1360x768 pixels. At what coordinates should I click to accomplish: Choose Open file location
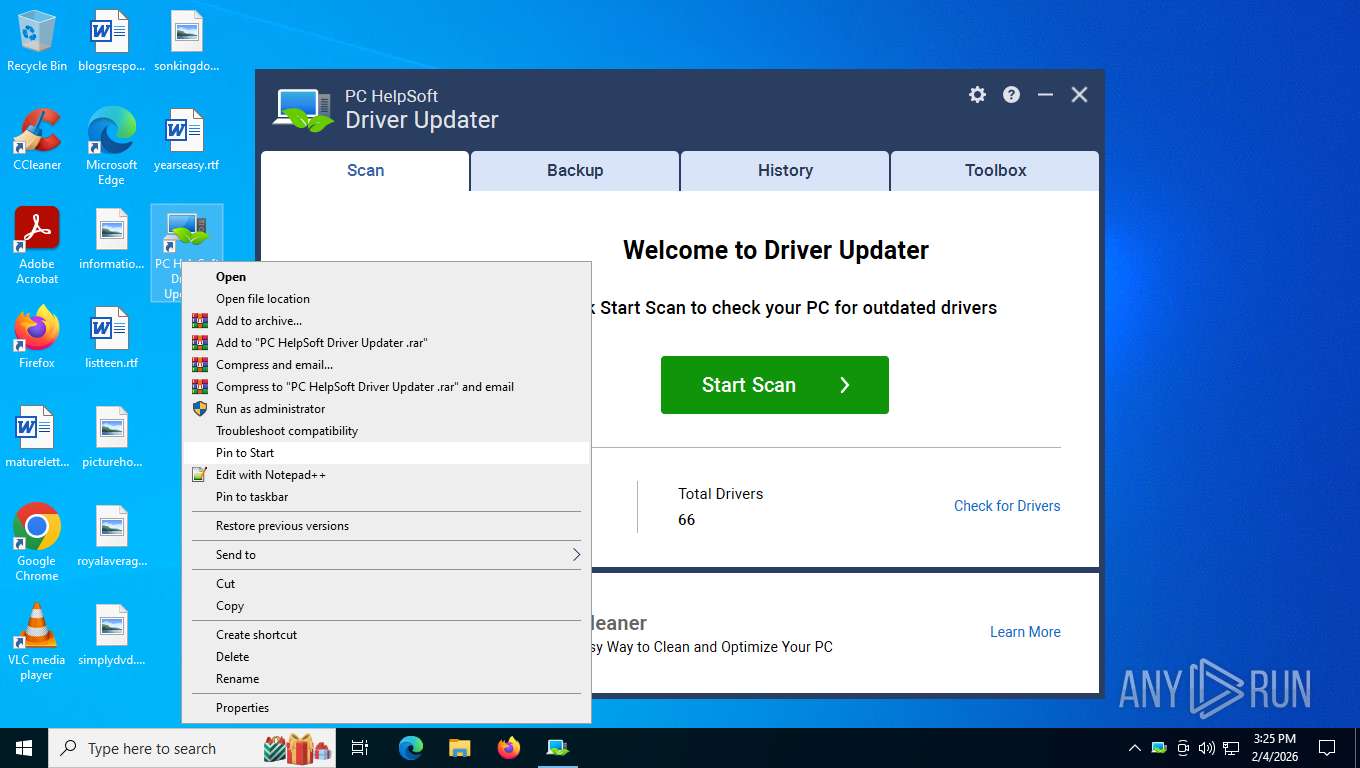[386, 299]
